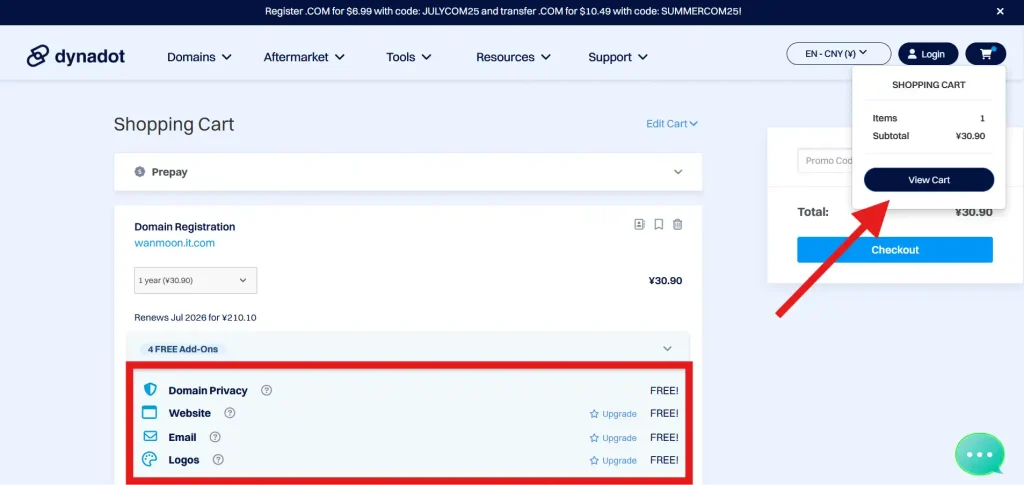Open the shopping cart icon in header
This screenshot has width=1024, height=485.
tap(986, 54)
